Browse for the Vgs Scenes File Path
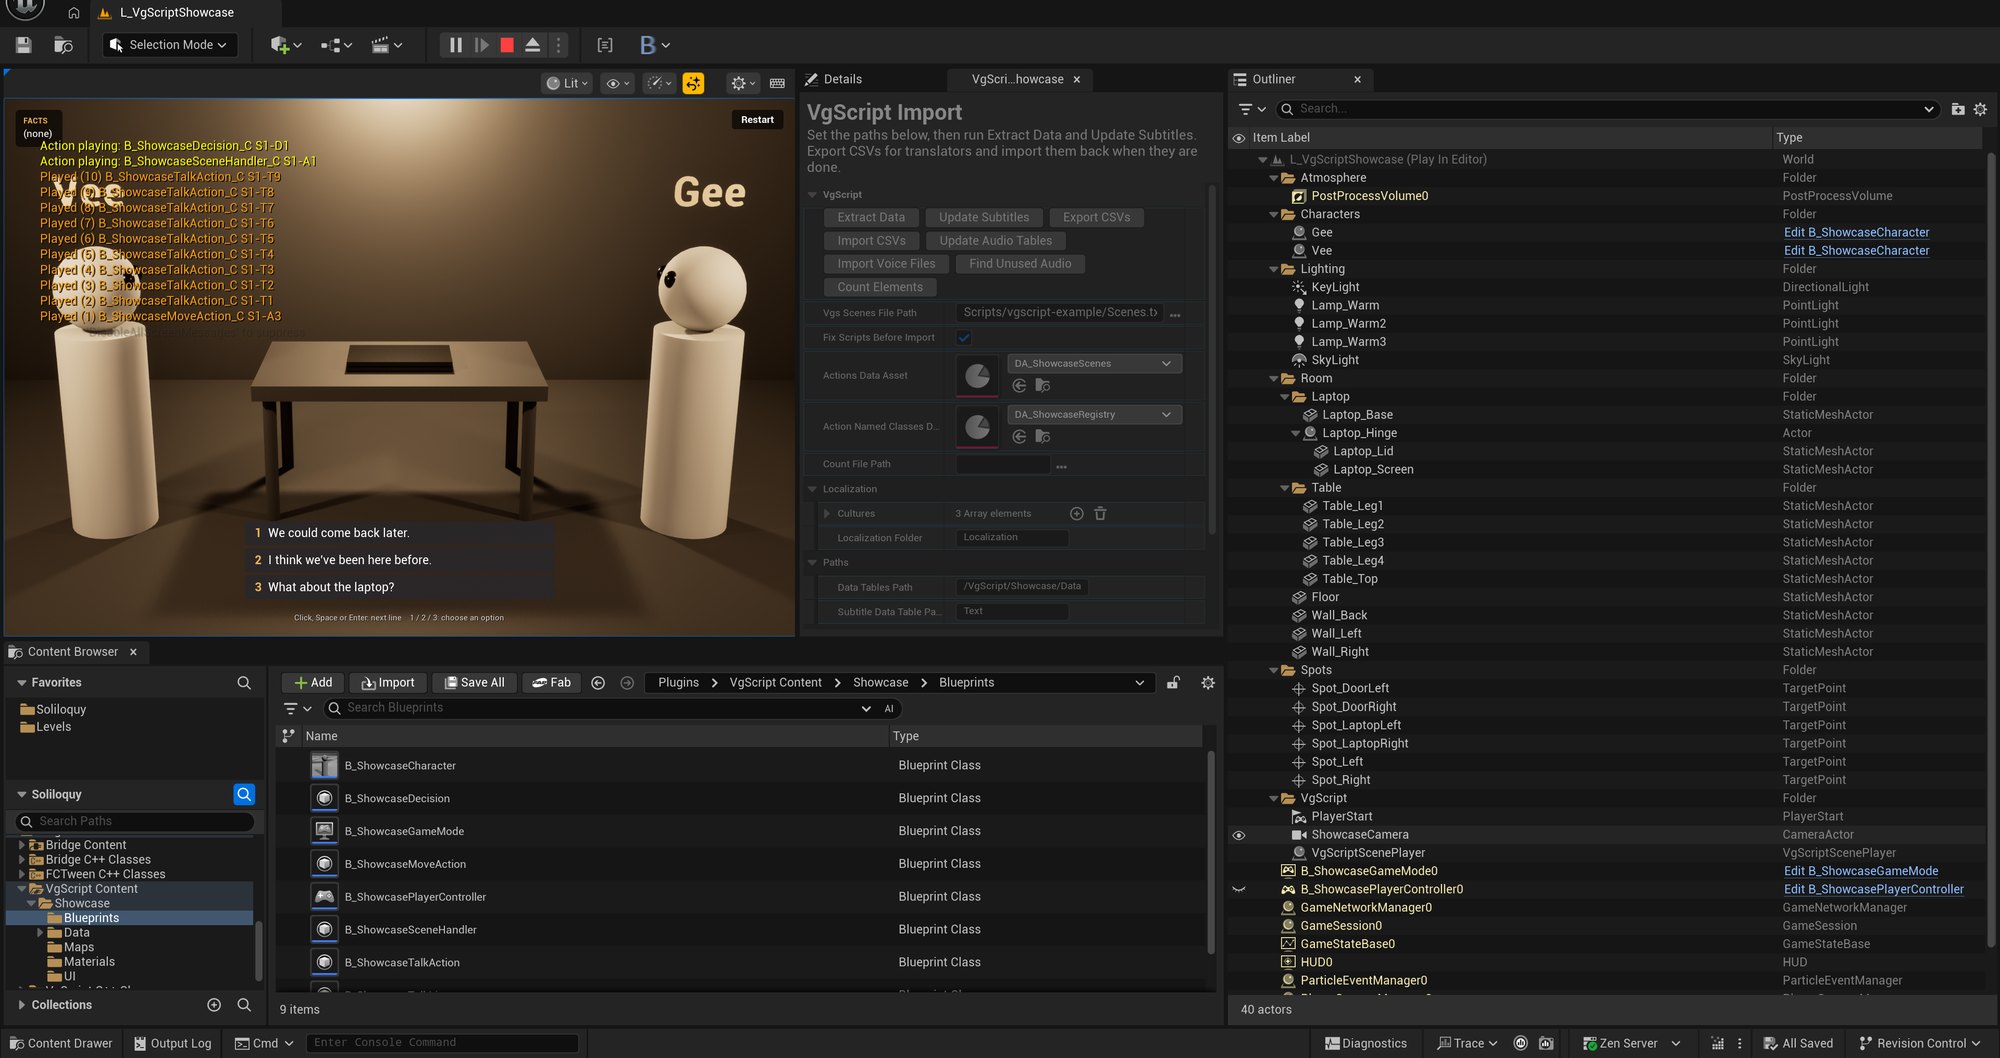This screenshot has width=2000, height=1058. click(1175, 314)
